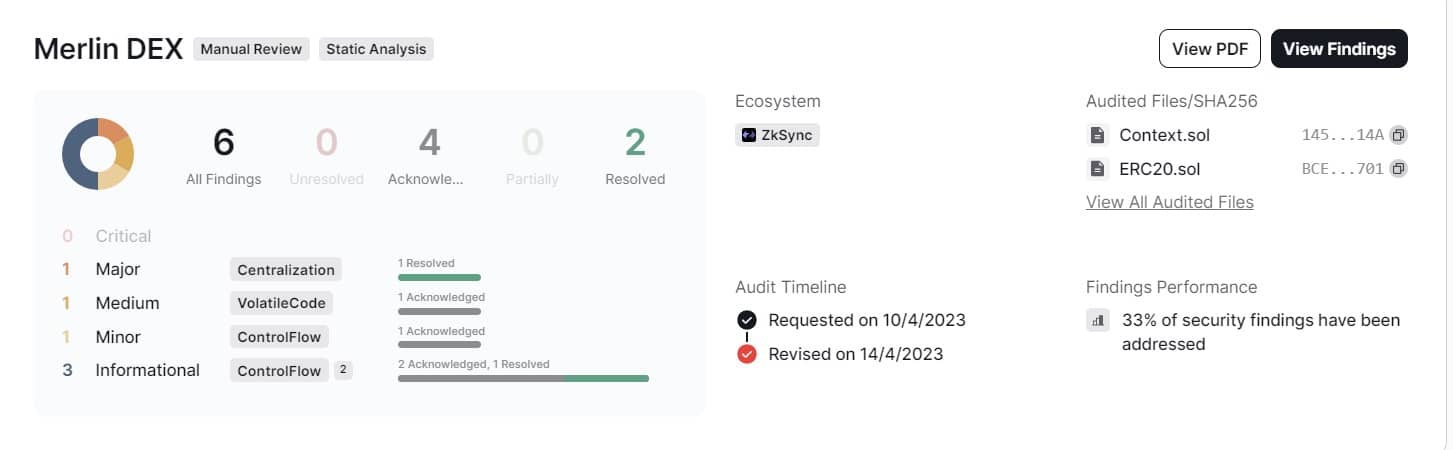The image size is (1453, 450).
Task: Open View All Audited Files link
Action: click(x=1170, y=202)
